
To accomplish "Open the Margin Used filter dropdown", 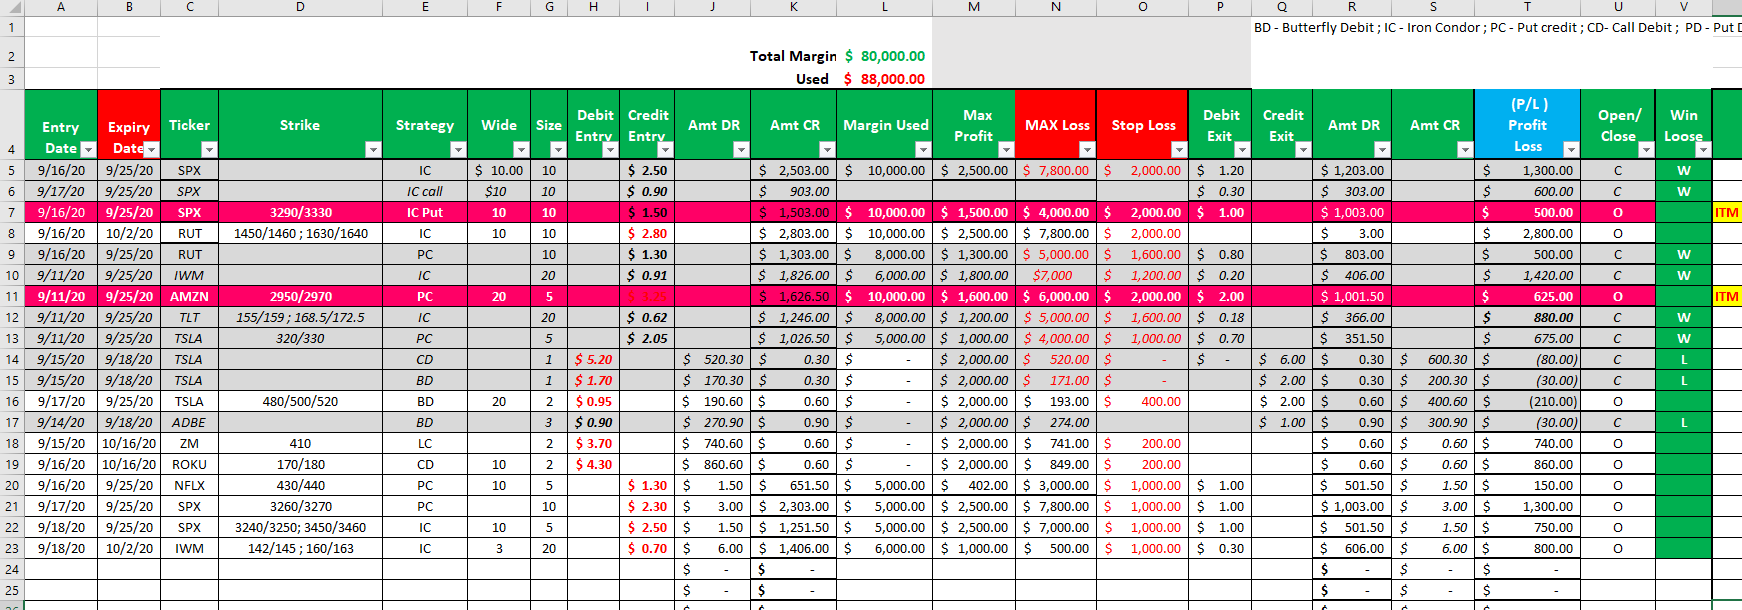I will pos(922,149).
